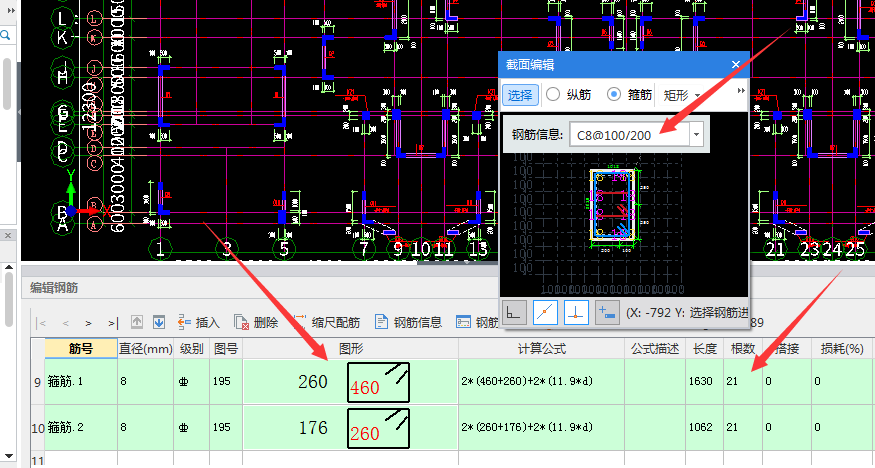Click lower left panel scroll-down arrow

8,457
